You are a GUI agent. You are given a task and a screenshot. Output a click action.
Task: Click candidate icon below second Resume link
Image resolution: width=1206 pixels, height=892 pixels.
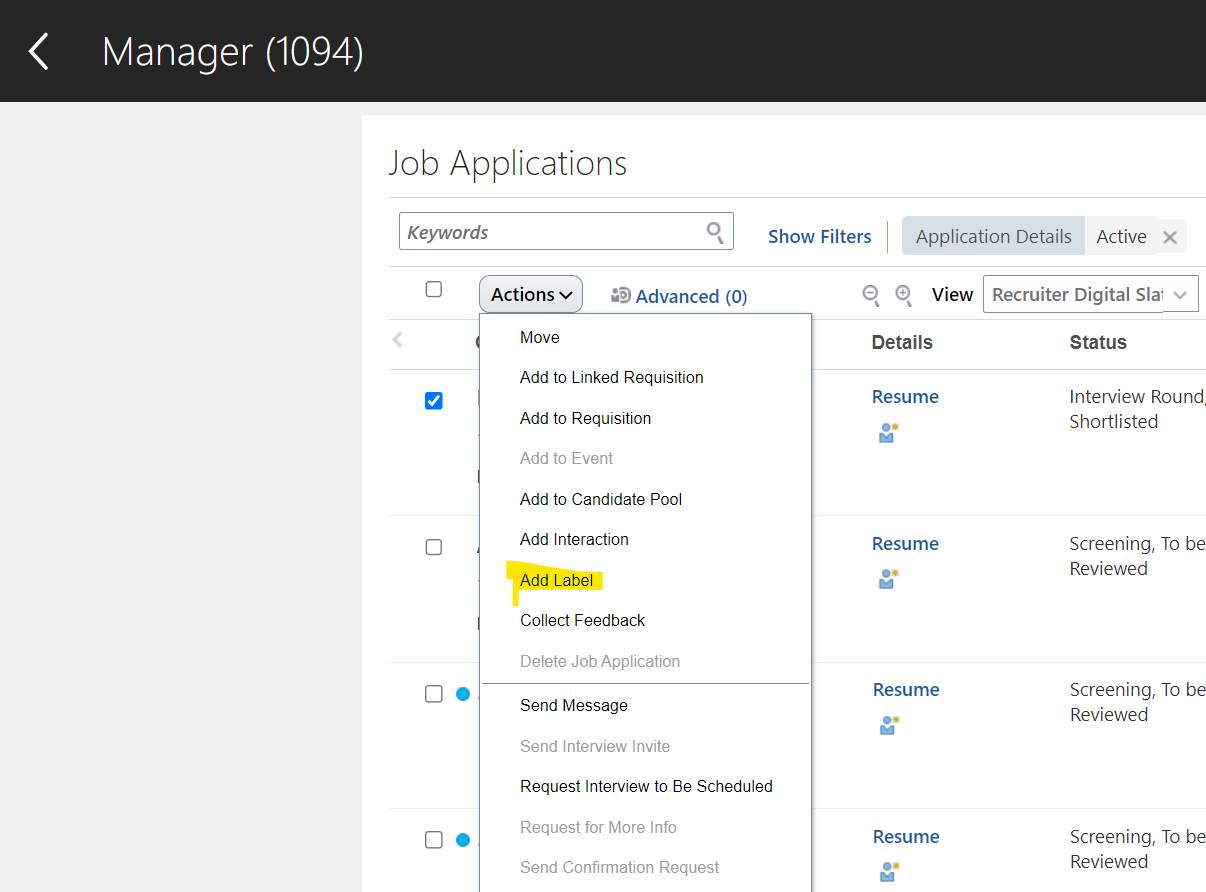[888, 578]
